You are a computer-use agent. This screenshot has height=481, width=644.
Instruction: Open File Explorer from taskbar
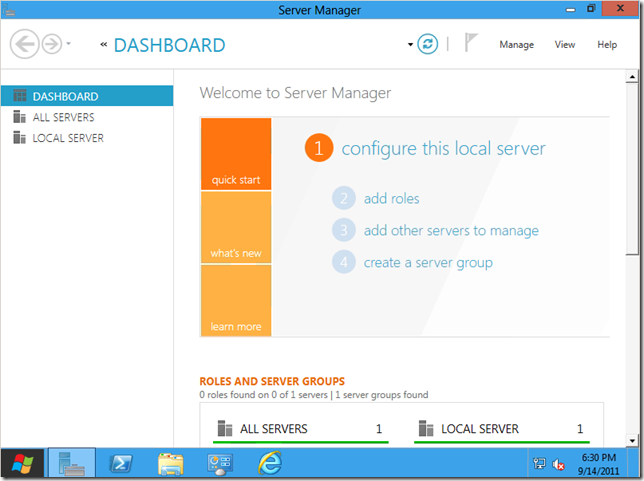click(170, 464)
